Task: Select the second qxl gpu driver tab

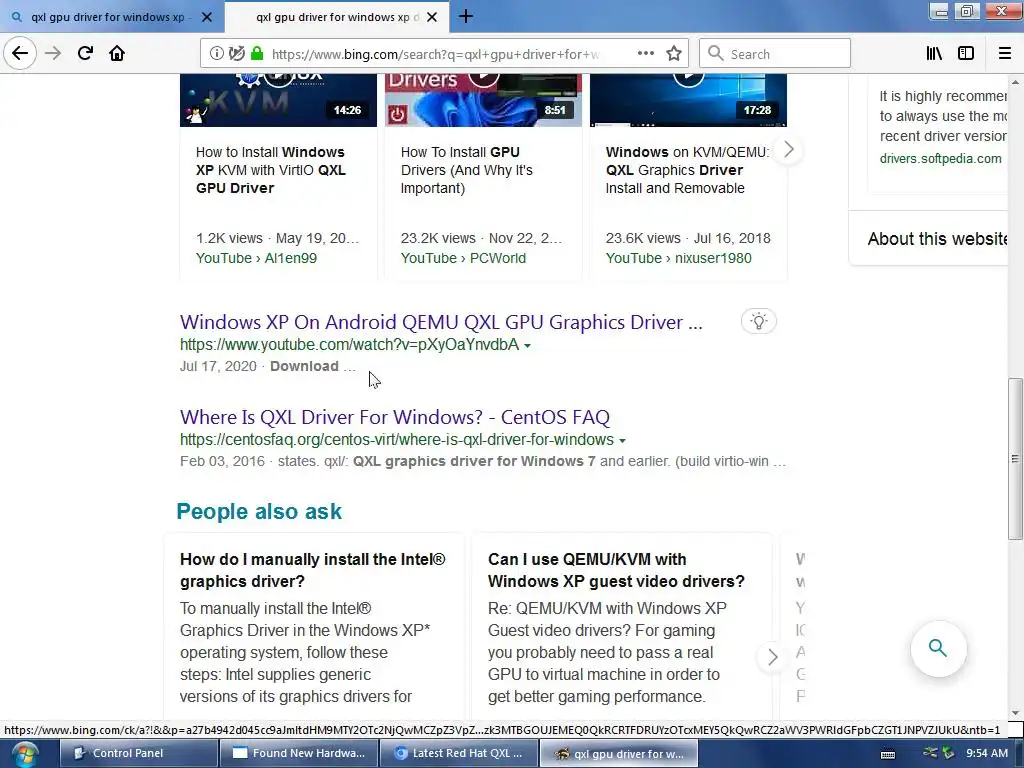Action: pos(337,17)
